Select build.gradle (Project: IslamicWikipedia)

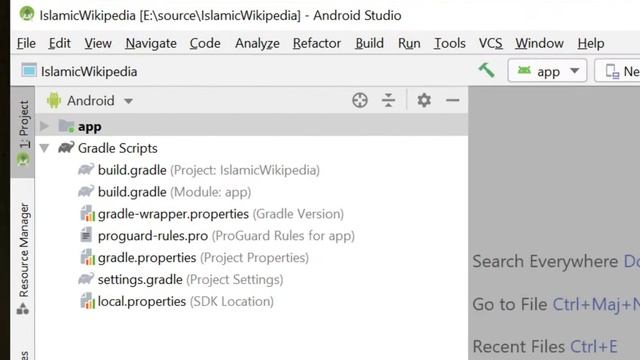tap(209, 170)
